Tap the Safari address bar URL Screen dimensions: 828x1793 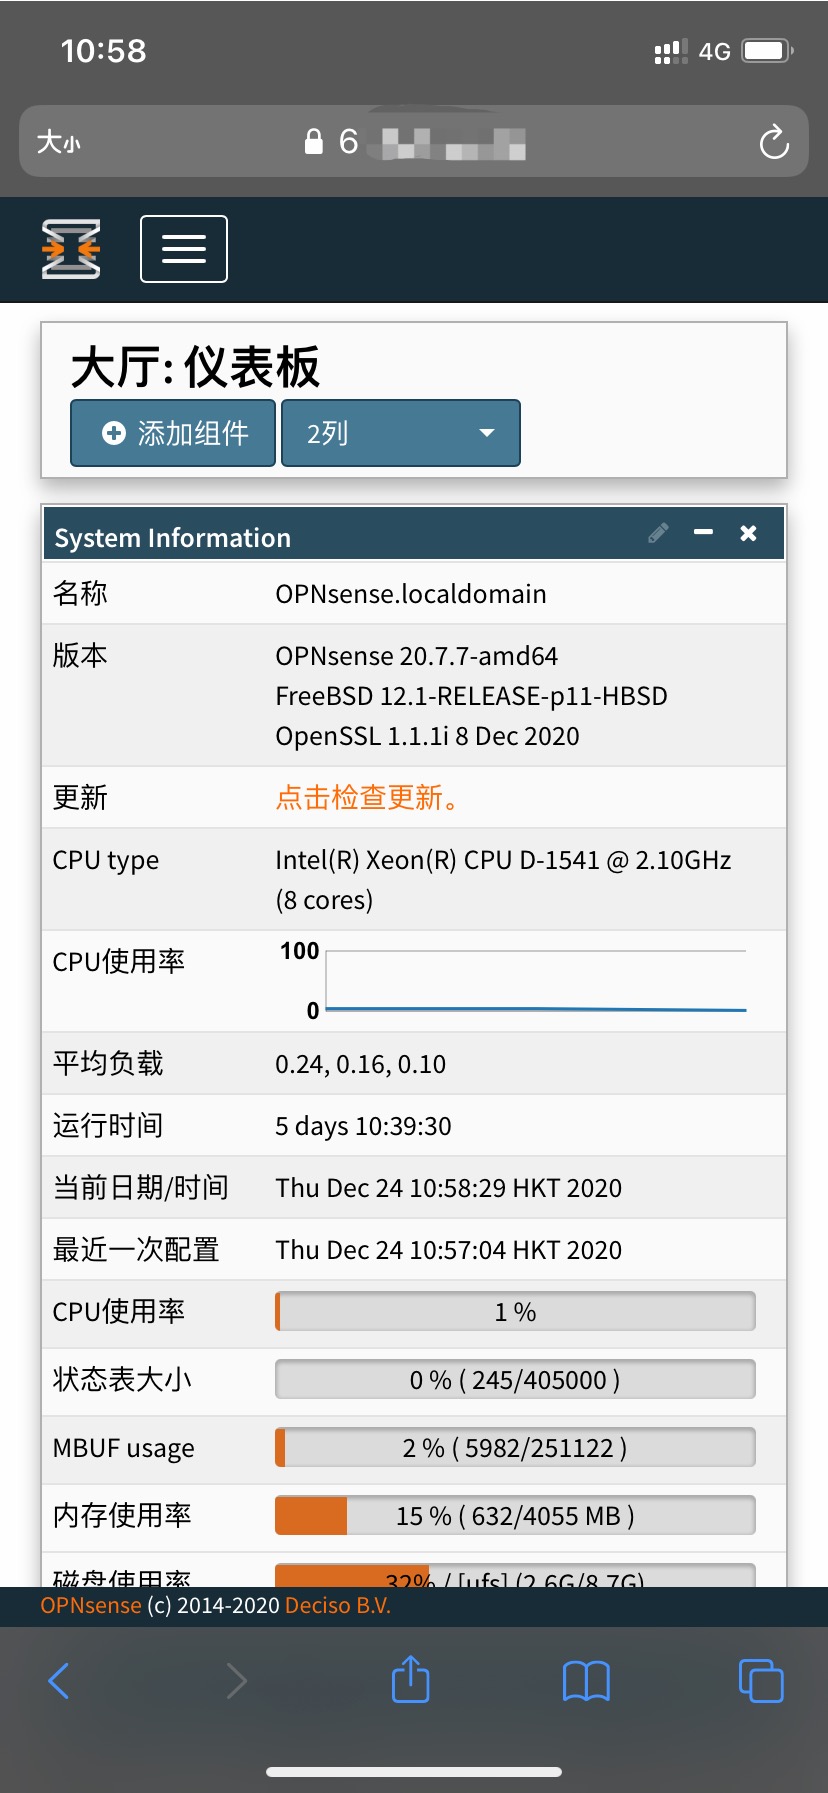tap(415, 142)
